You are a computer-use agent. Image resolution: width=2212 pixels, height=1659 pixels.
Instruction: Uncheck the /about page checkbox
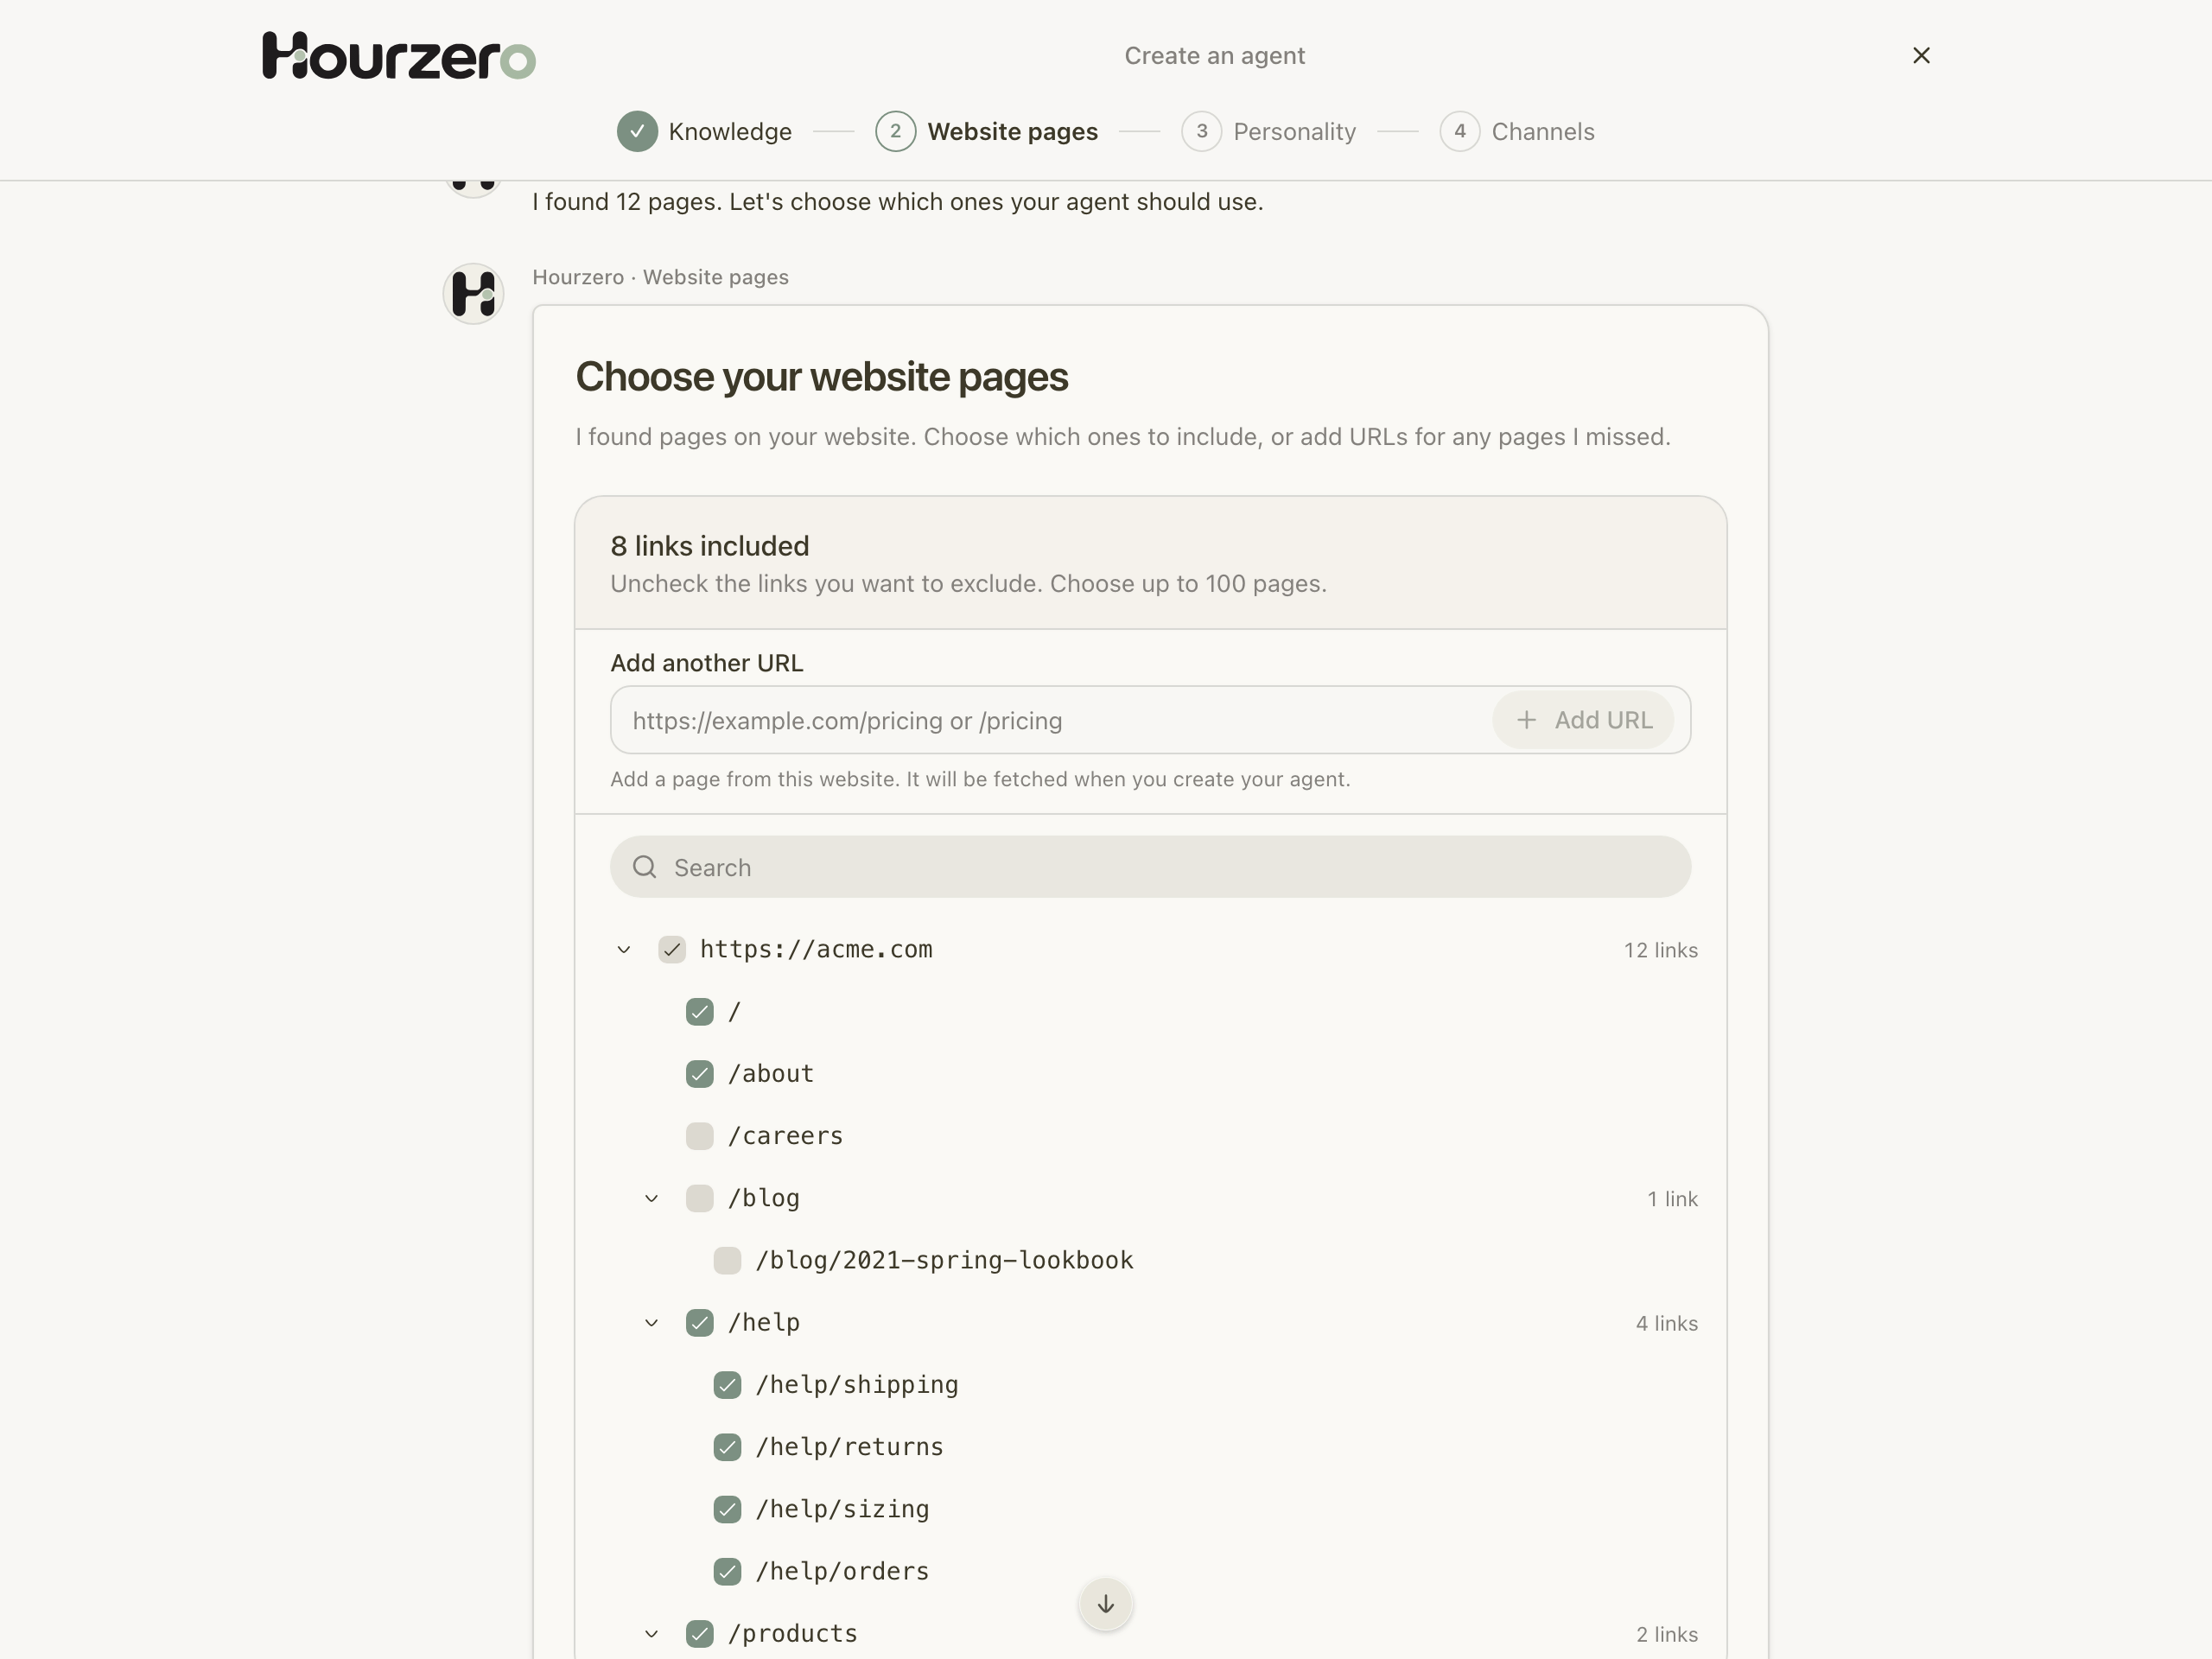click(700, 1074)
